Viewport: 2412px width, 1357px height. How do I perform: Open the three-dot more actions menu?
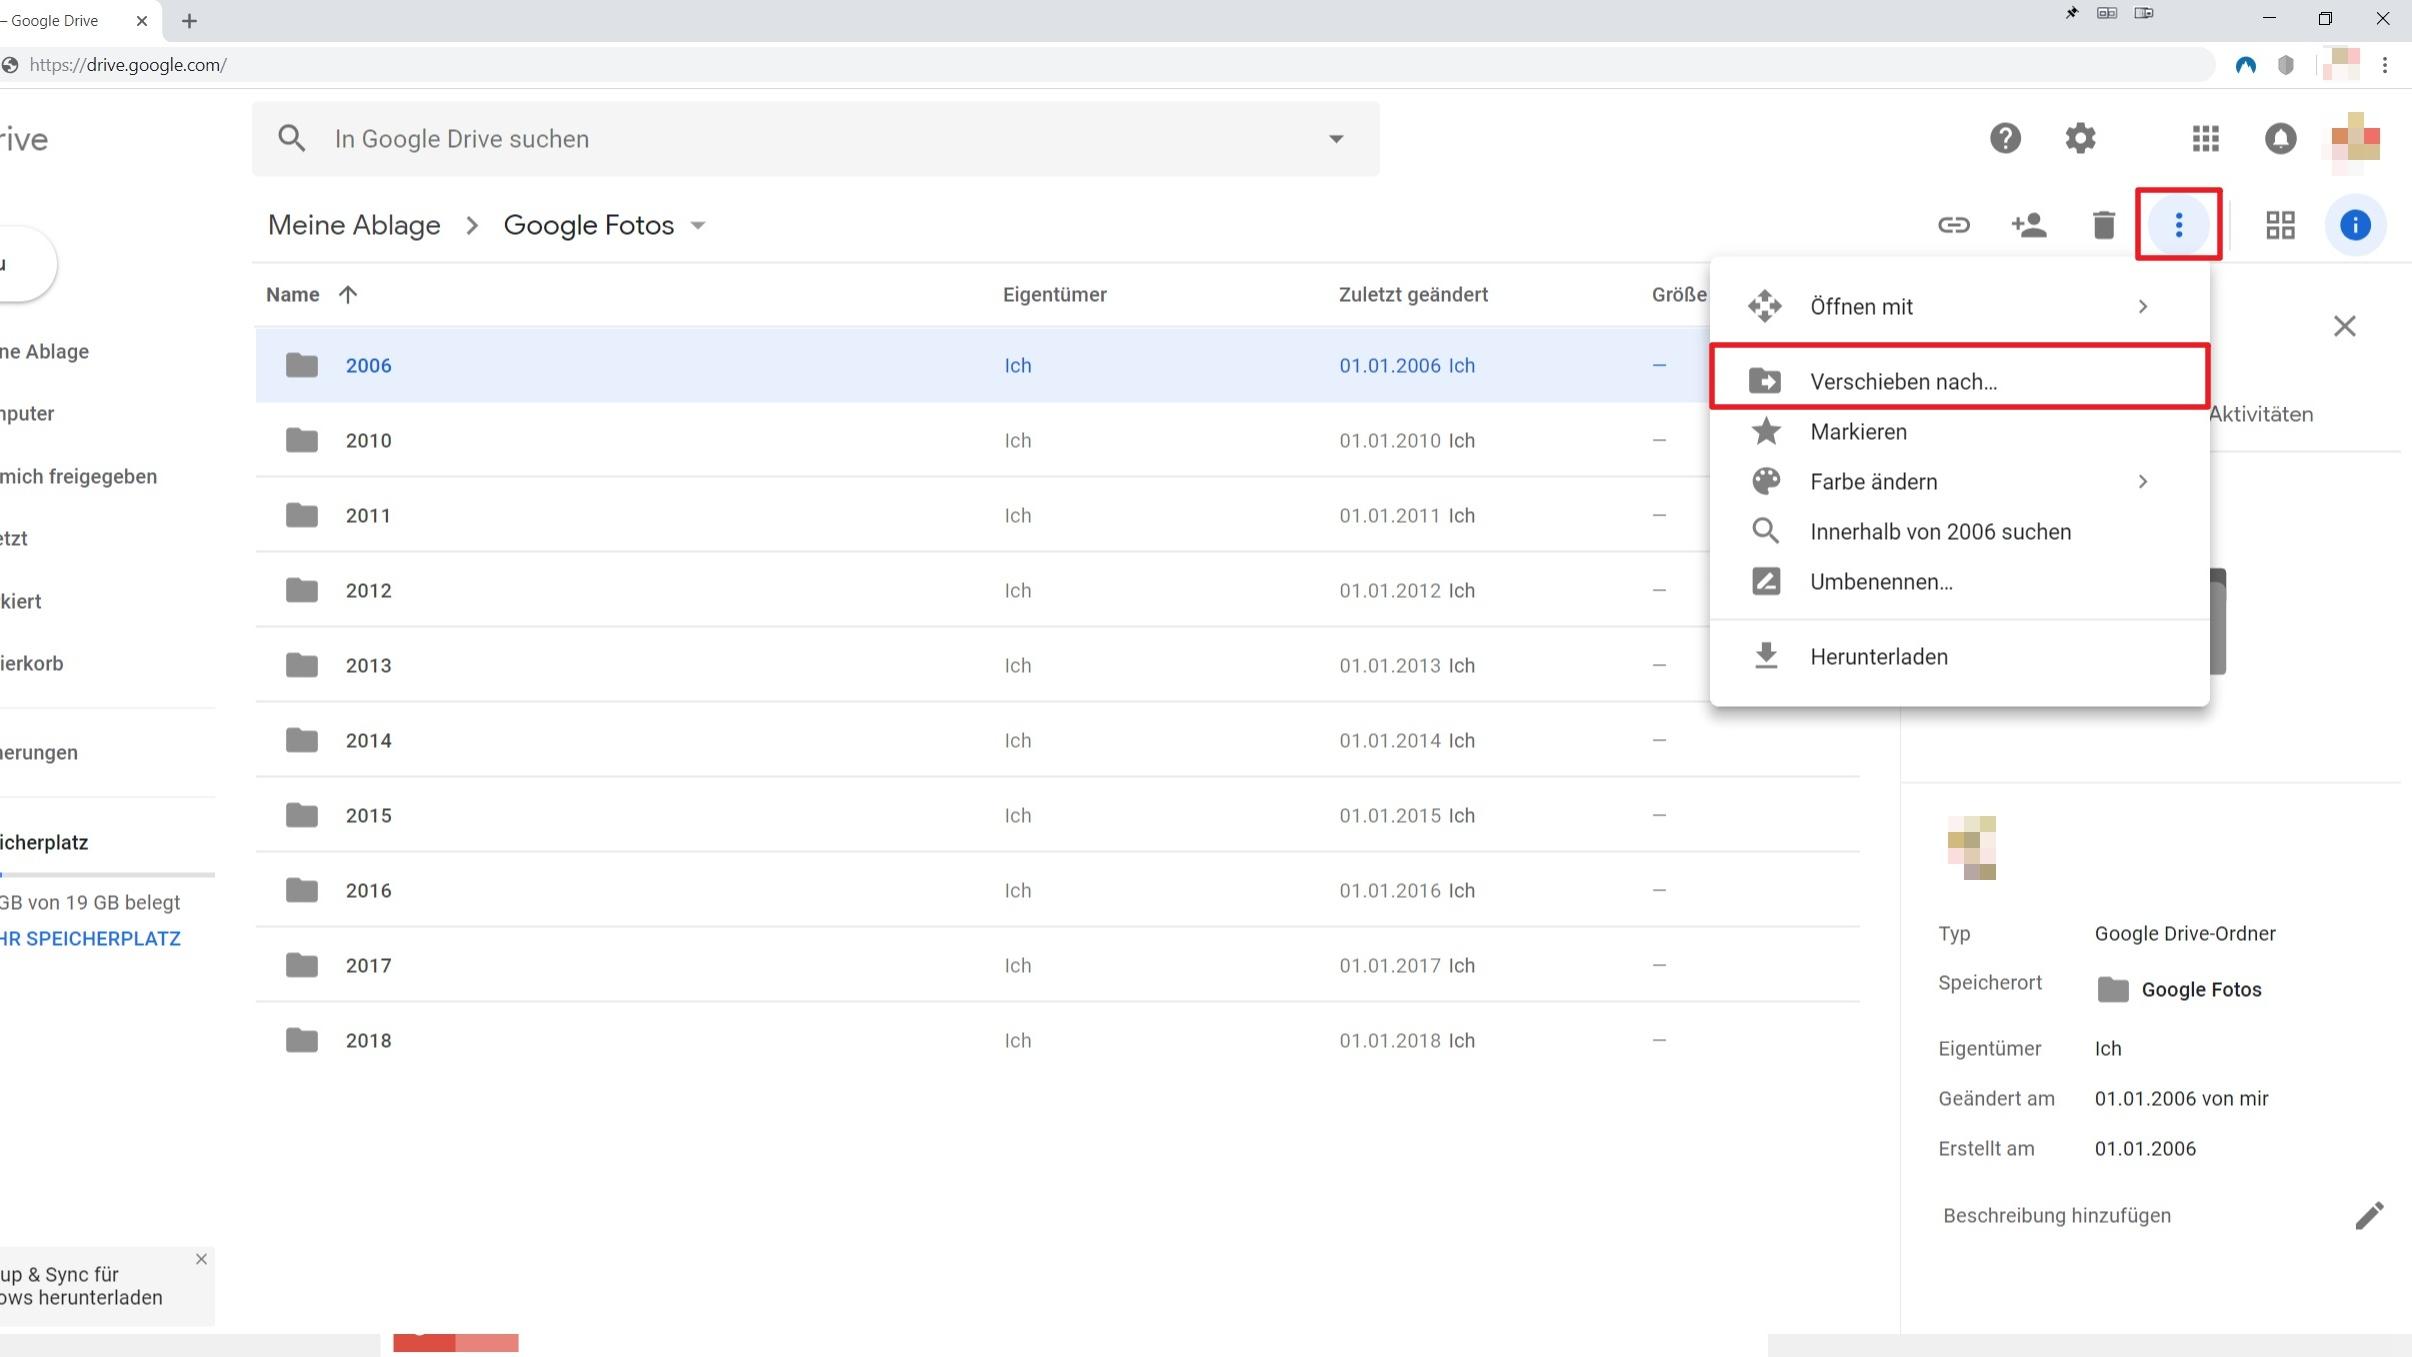(2178, 225)
